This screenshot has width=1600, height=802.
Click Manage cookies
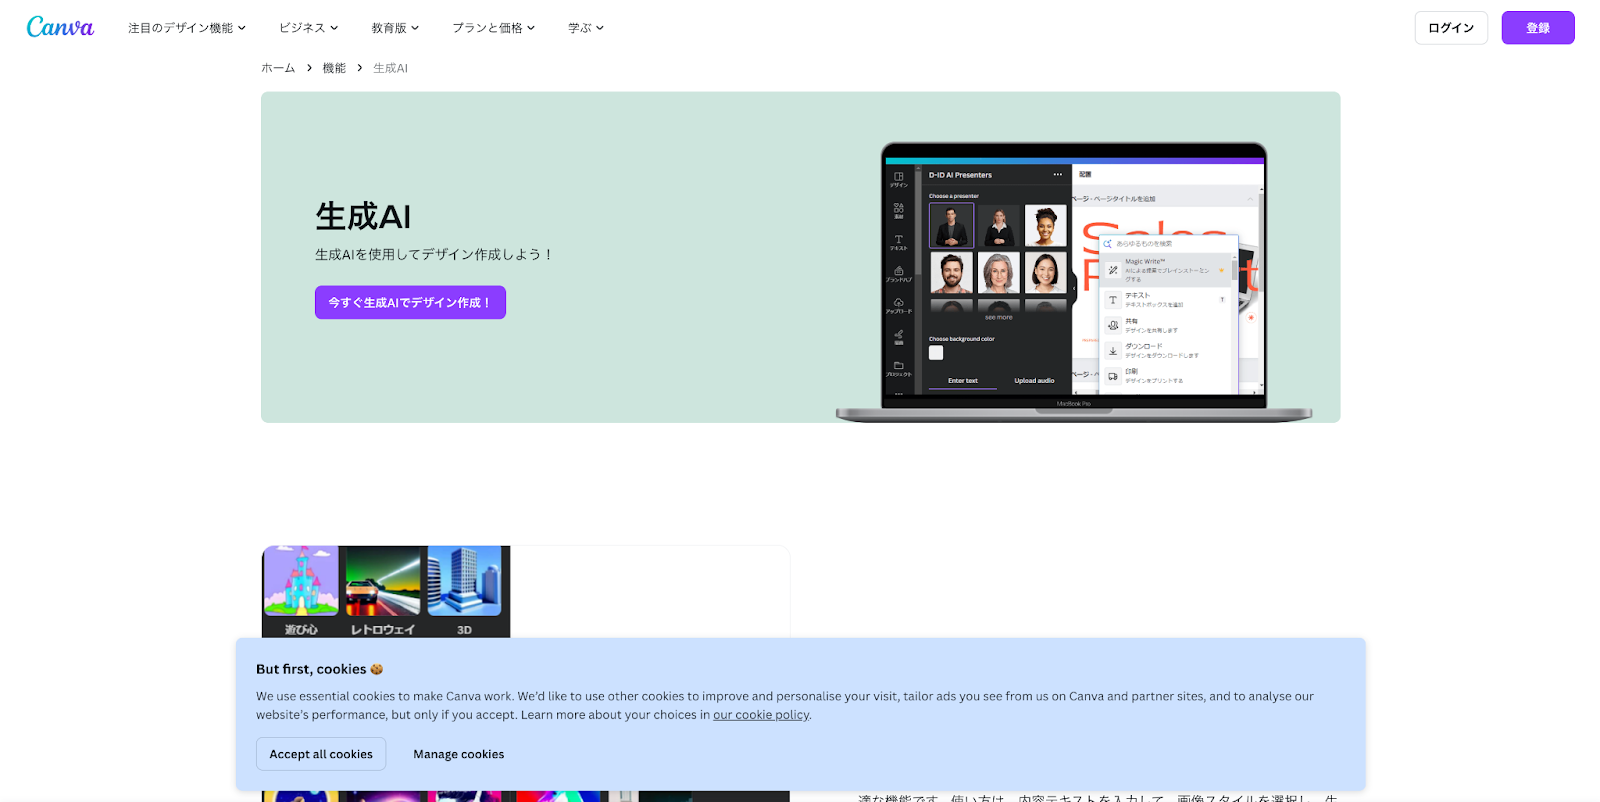[459, 754]
